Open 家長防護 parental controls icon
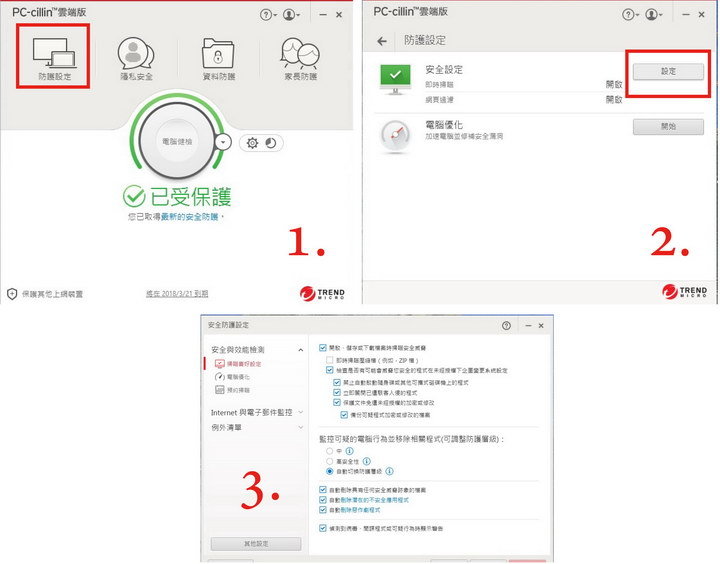This screenshot has height=564, width=720. point(300,58)
